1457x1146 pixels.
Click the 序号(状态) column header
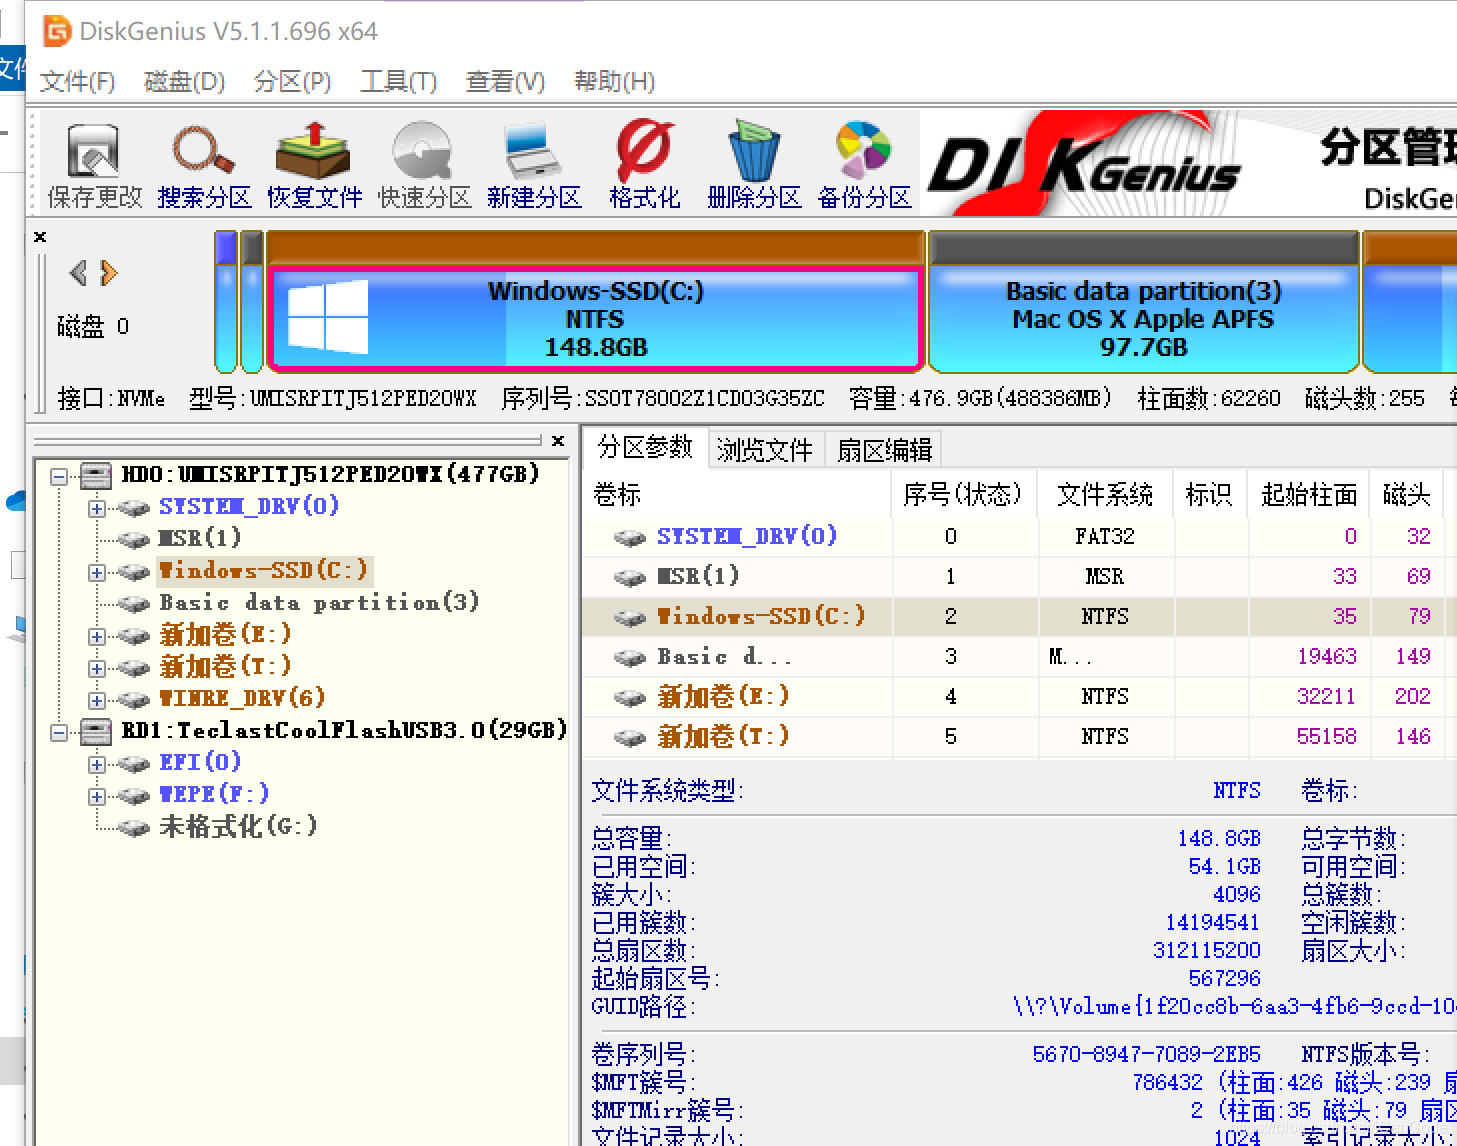964,495
